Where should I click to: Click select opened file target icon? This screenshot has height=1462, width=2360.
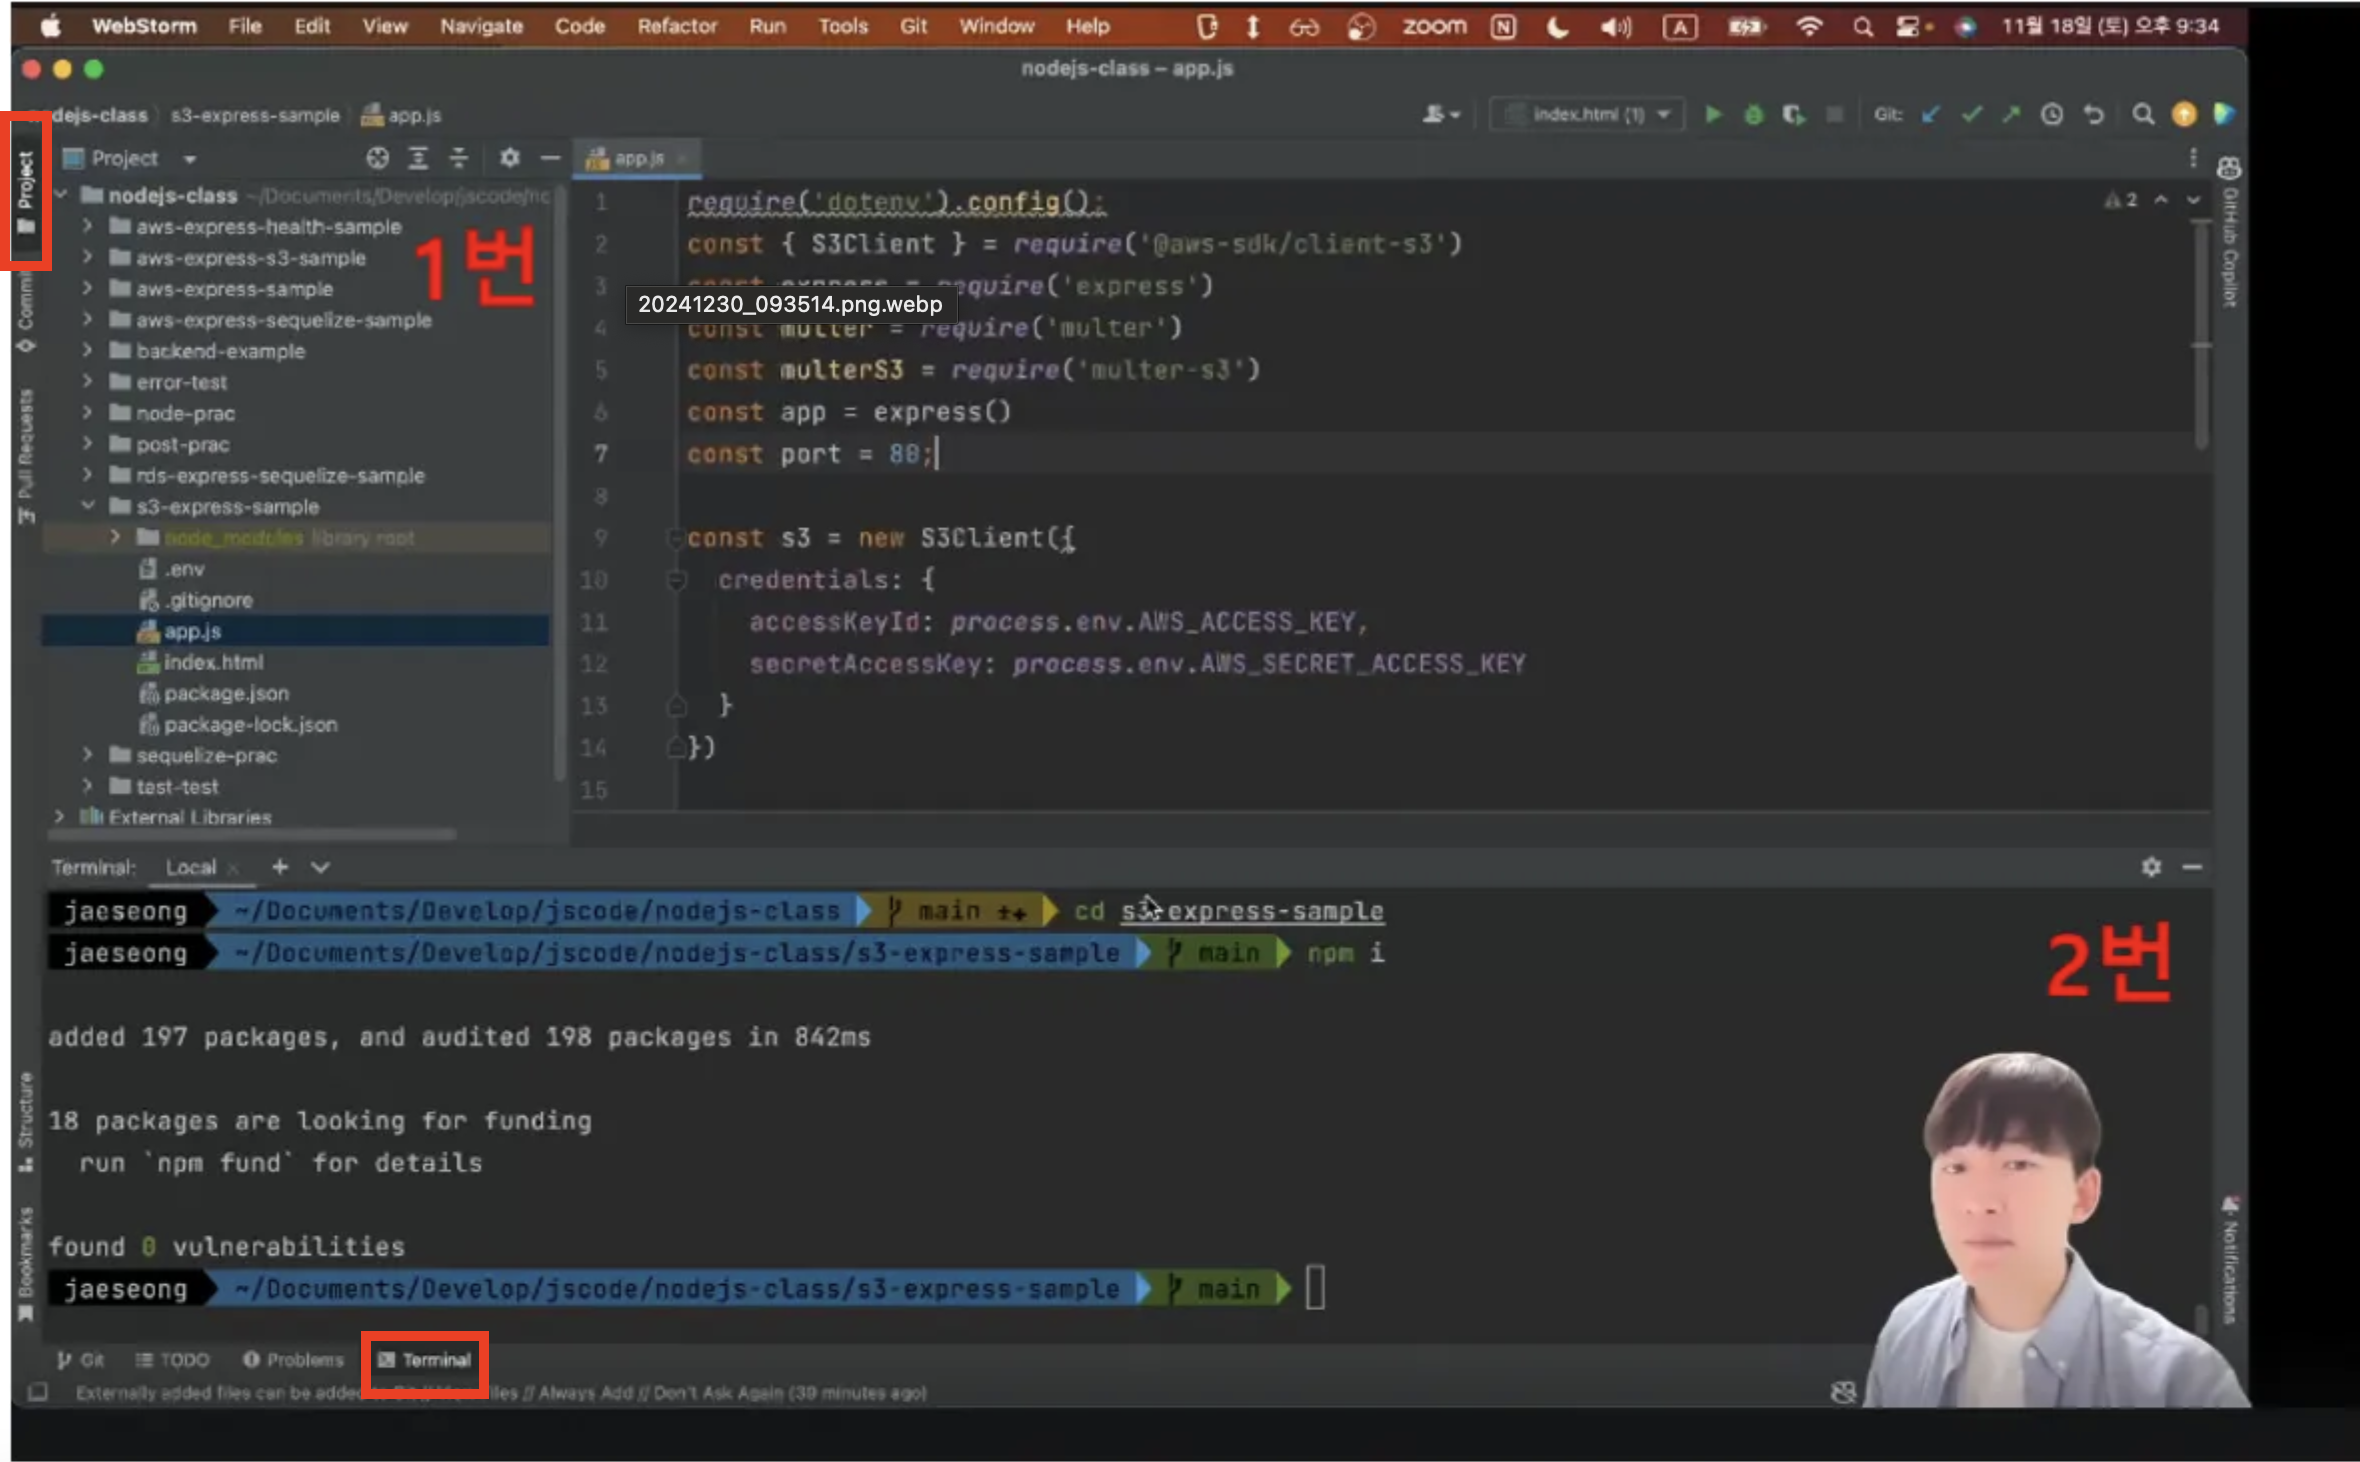coord(377,158)
